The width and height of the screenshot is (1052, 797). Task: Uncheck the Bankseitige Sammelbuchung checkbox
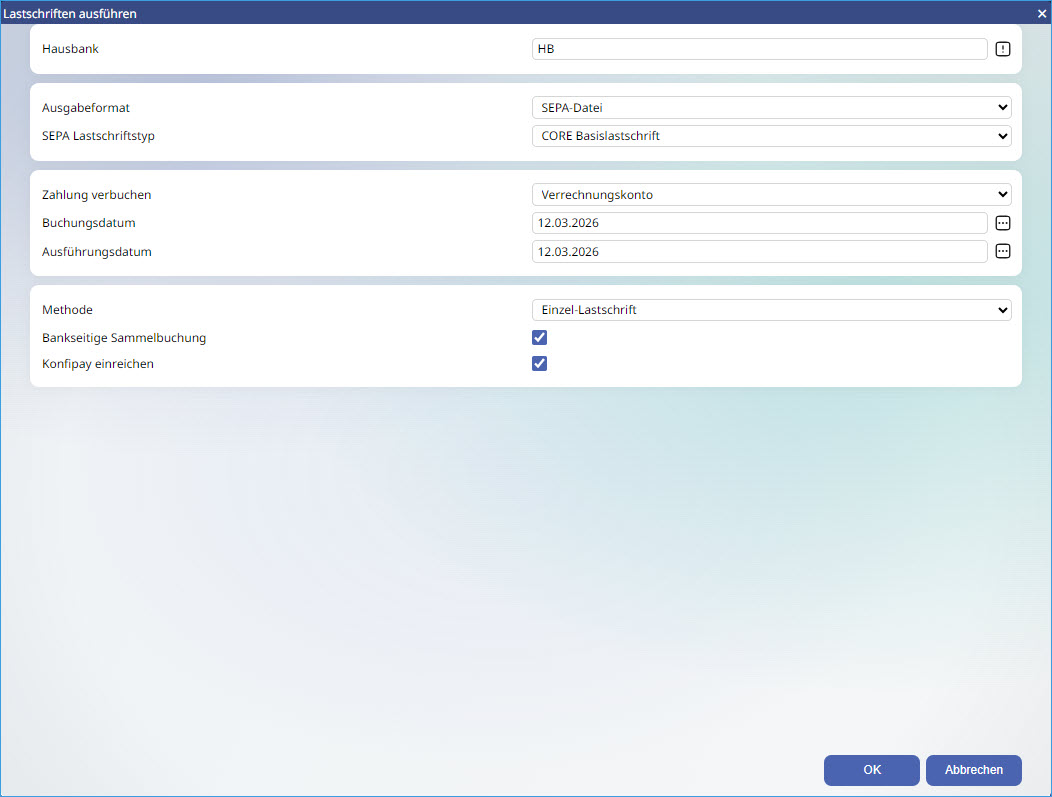click(540, 338)
